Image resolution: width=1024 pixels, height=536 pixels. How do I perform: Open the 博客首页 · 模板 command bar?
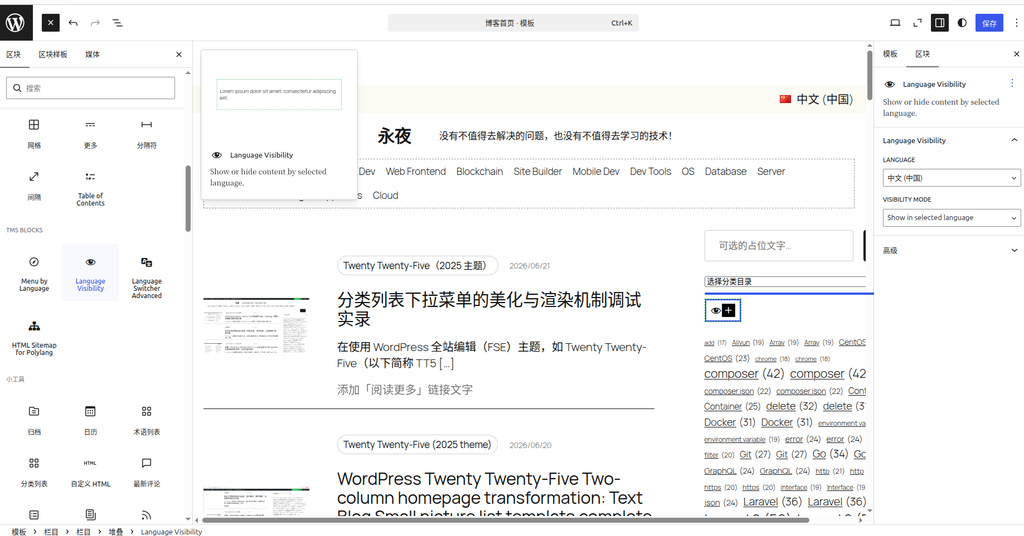(513, 23)
